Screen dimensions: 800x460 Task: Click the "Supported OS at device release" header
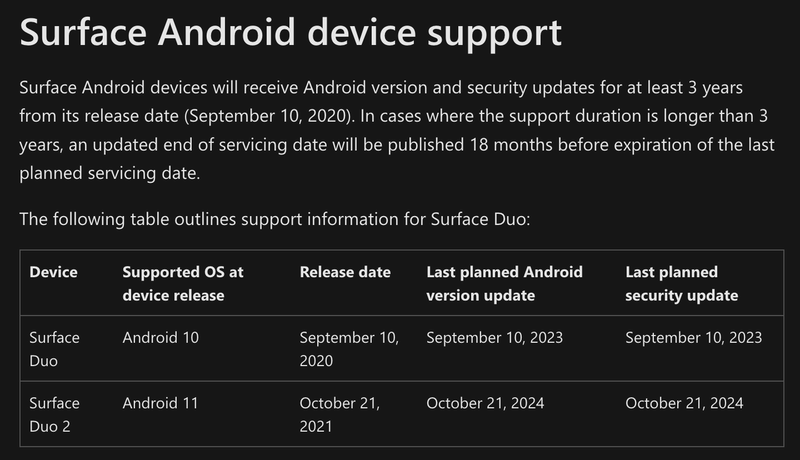click(x=182, y=283)
